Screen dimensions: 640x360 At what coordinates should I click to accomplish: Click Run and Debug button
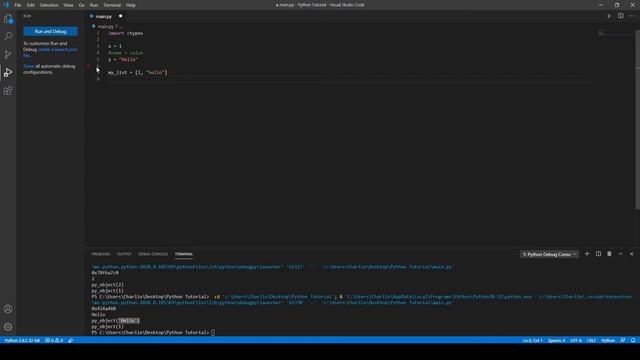(x=50, y=31)
